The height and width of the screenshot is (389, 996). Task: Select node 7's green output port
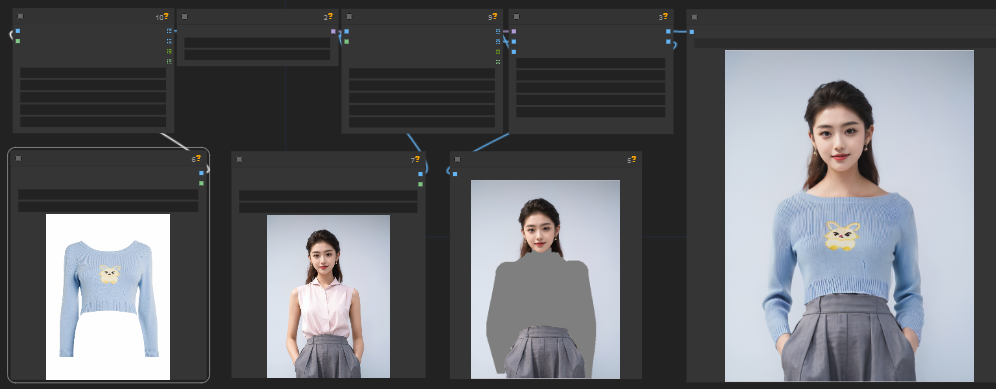(x=421, y=184)
